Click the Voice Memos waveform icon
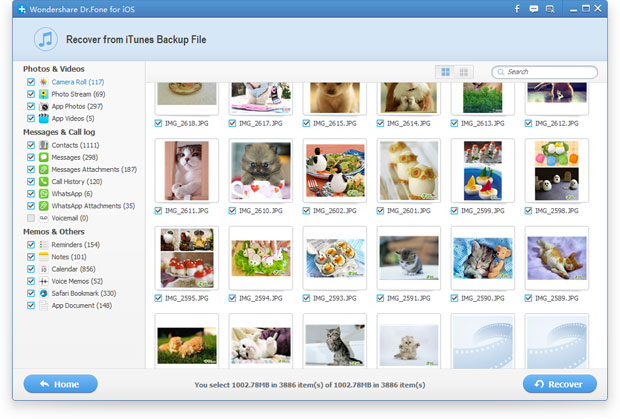620x419 pixels. pos(43,281)
